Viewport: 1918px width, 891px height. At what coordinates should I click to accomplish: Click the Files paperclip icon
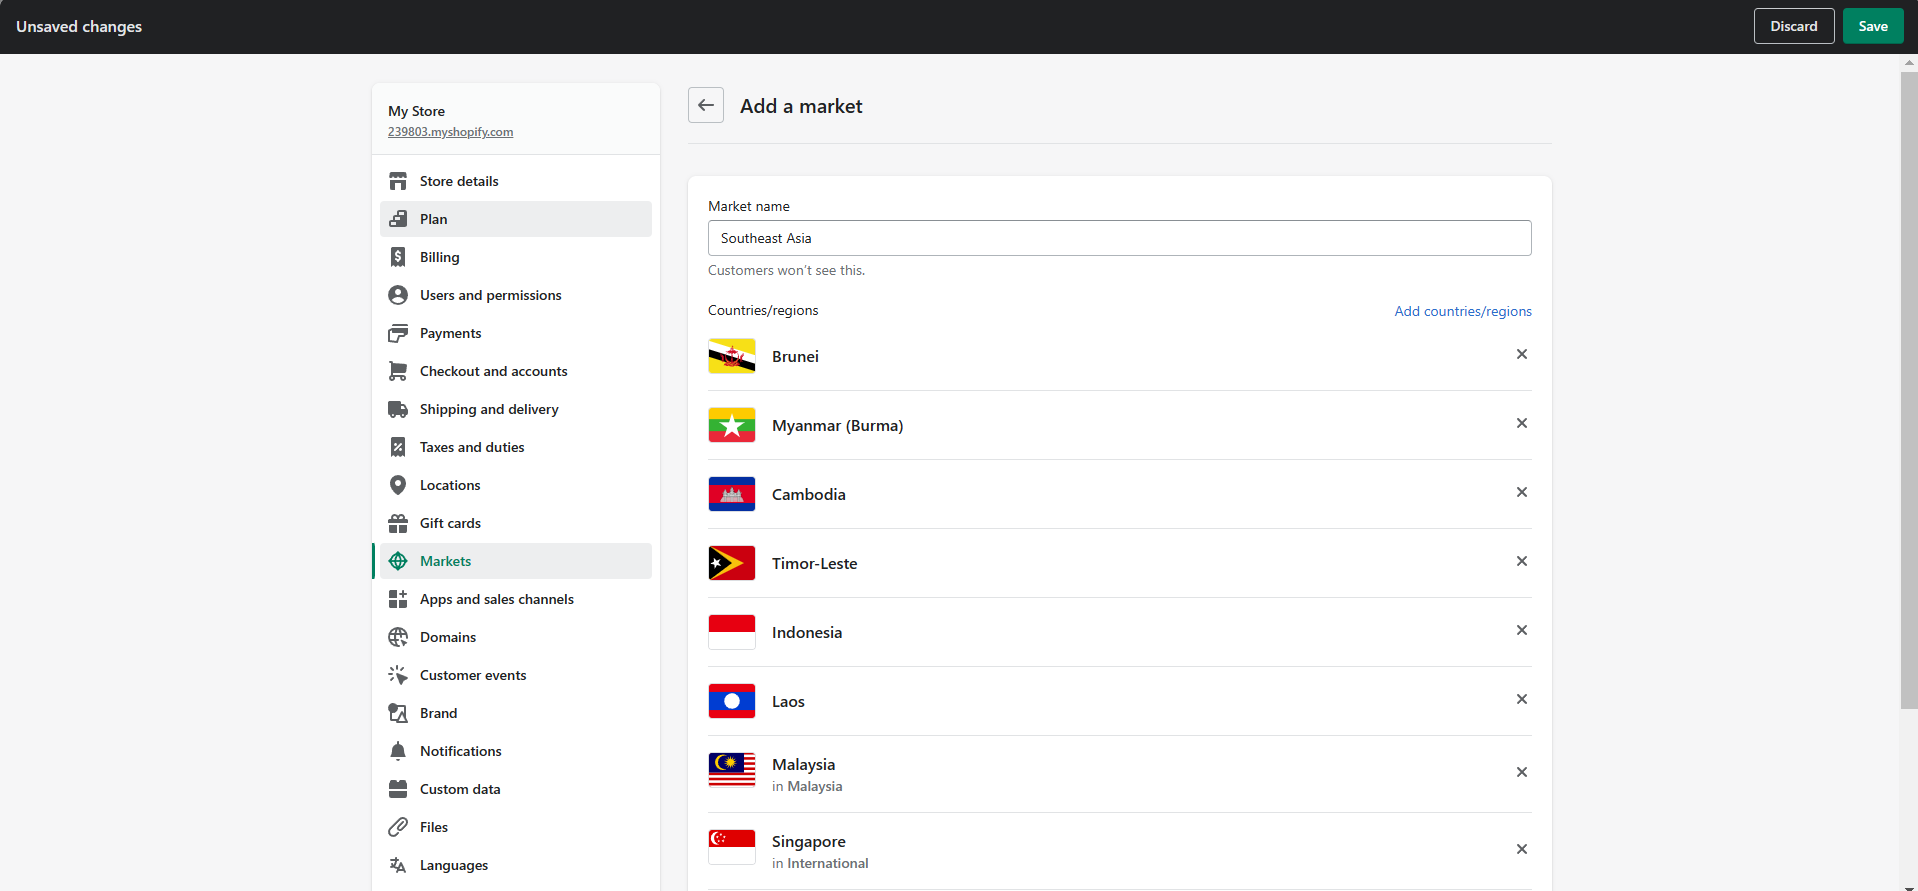(398, 827)
